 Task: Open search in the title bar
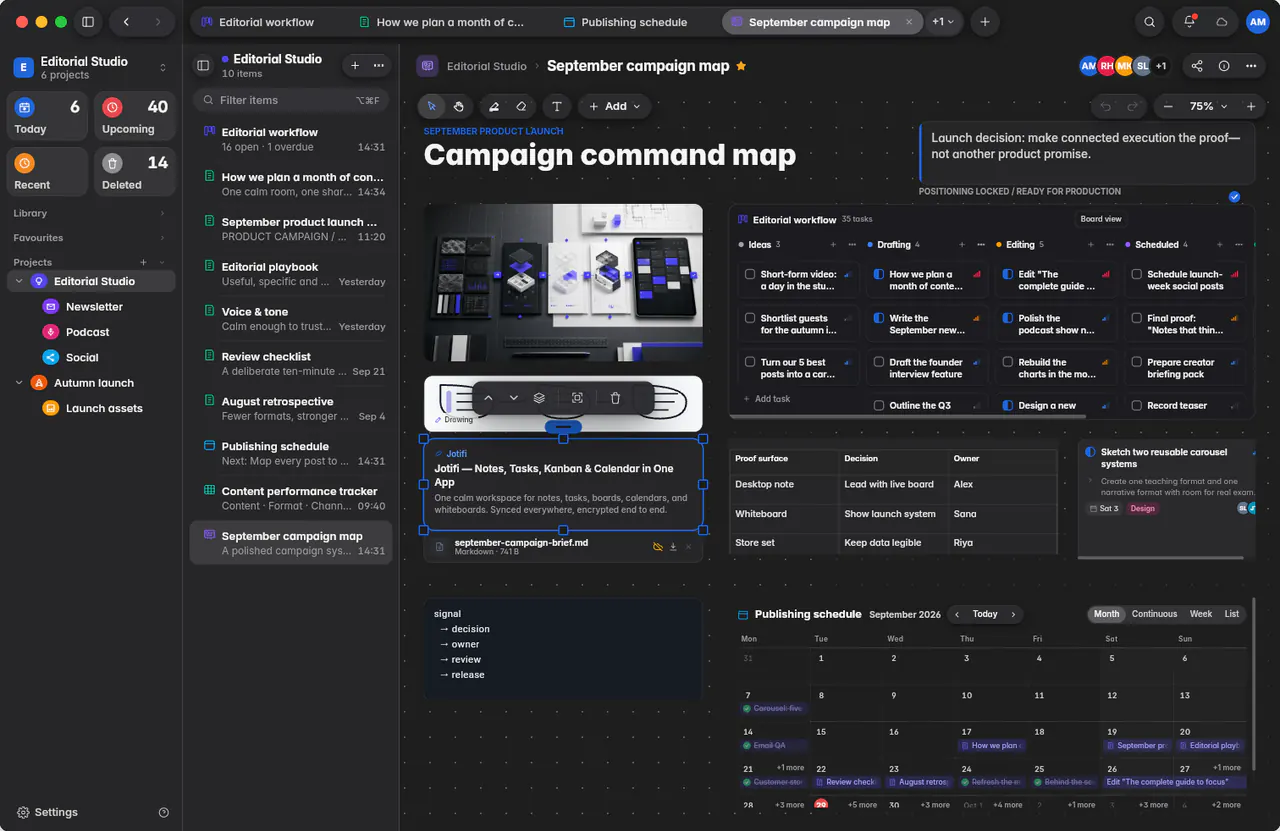1150,22
